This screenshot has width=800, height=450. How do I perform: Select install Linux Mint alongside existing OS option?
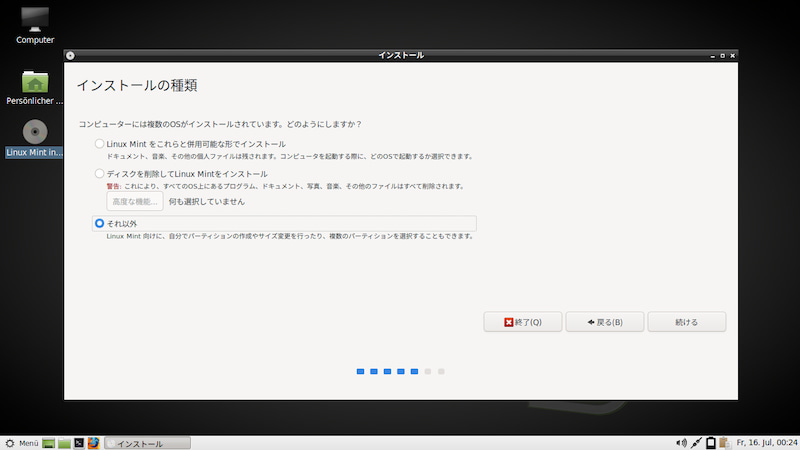(99, 144)
